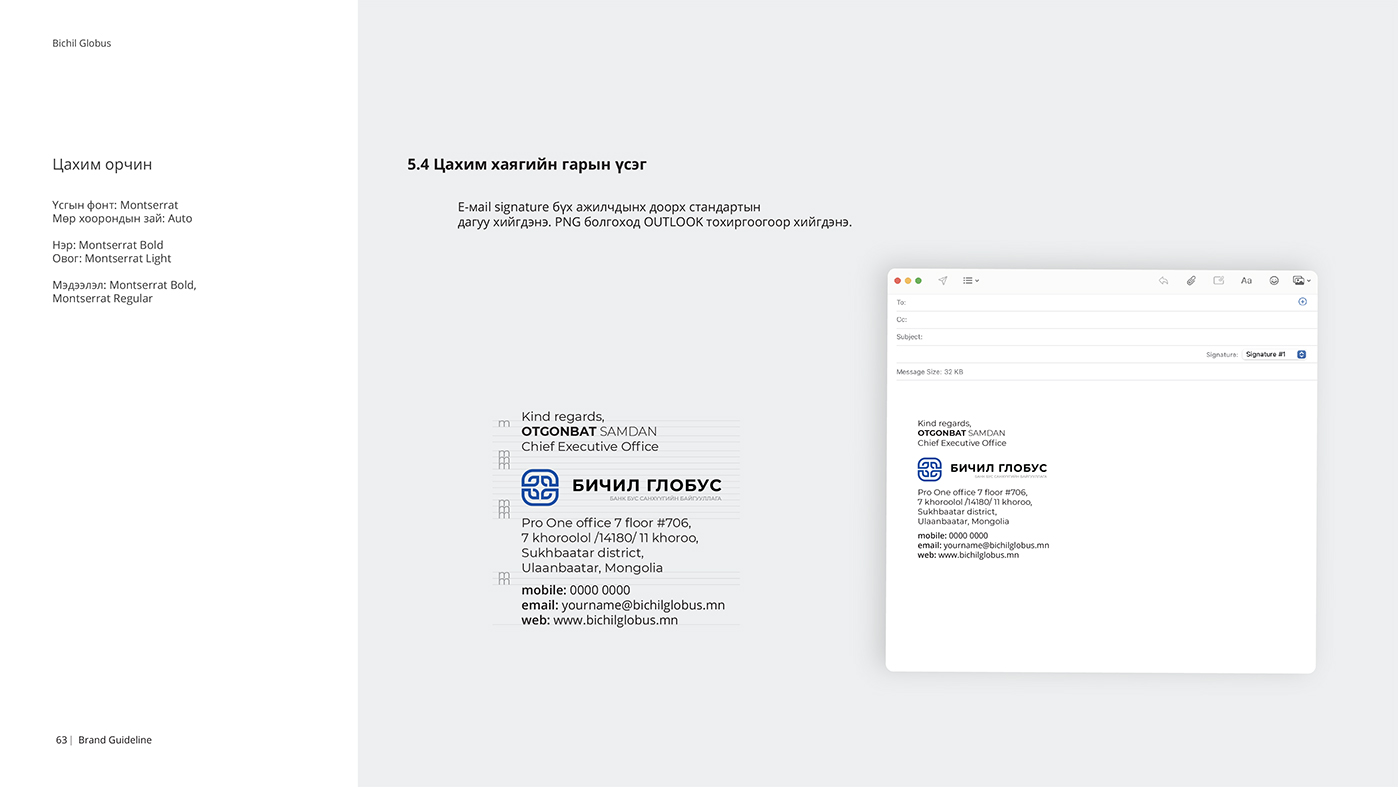1398x787 pixels.
Task: Open the header fields list dropdown
Action: pyautogui.click(x=970, y=281)
